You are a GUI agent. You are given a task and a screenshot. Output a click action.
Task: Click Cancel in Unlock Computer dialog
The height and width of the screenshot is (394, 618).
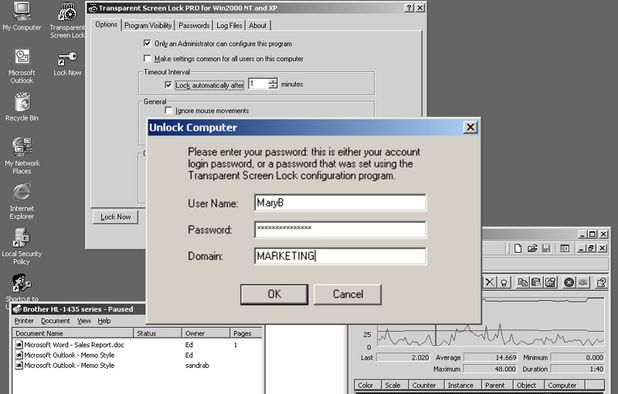348,294
